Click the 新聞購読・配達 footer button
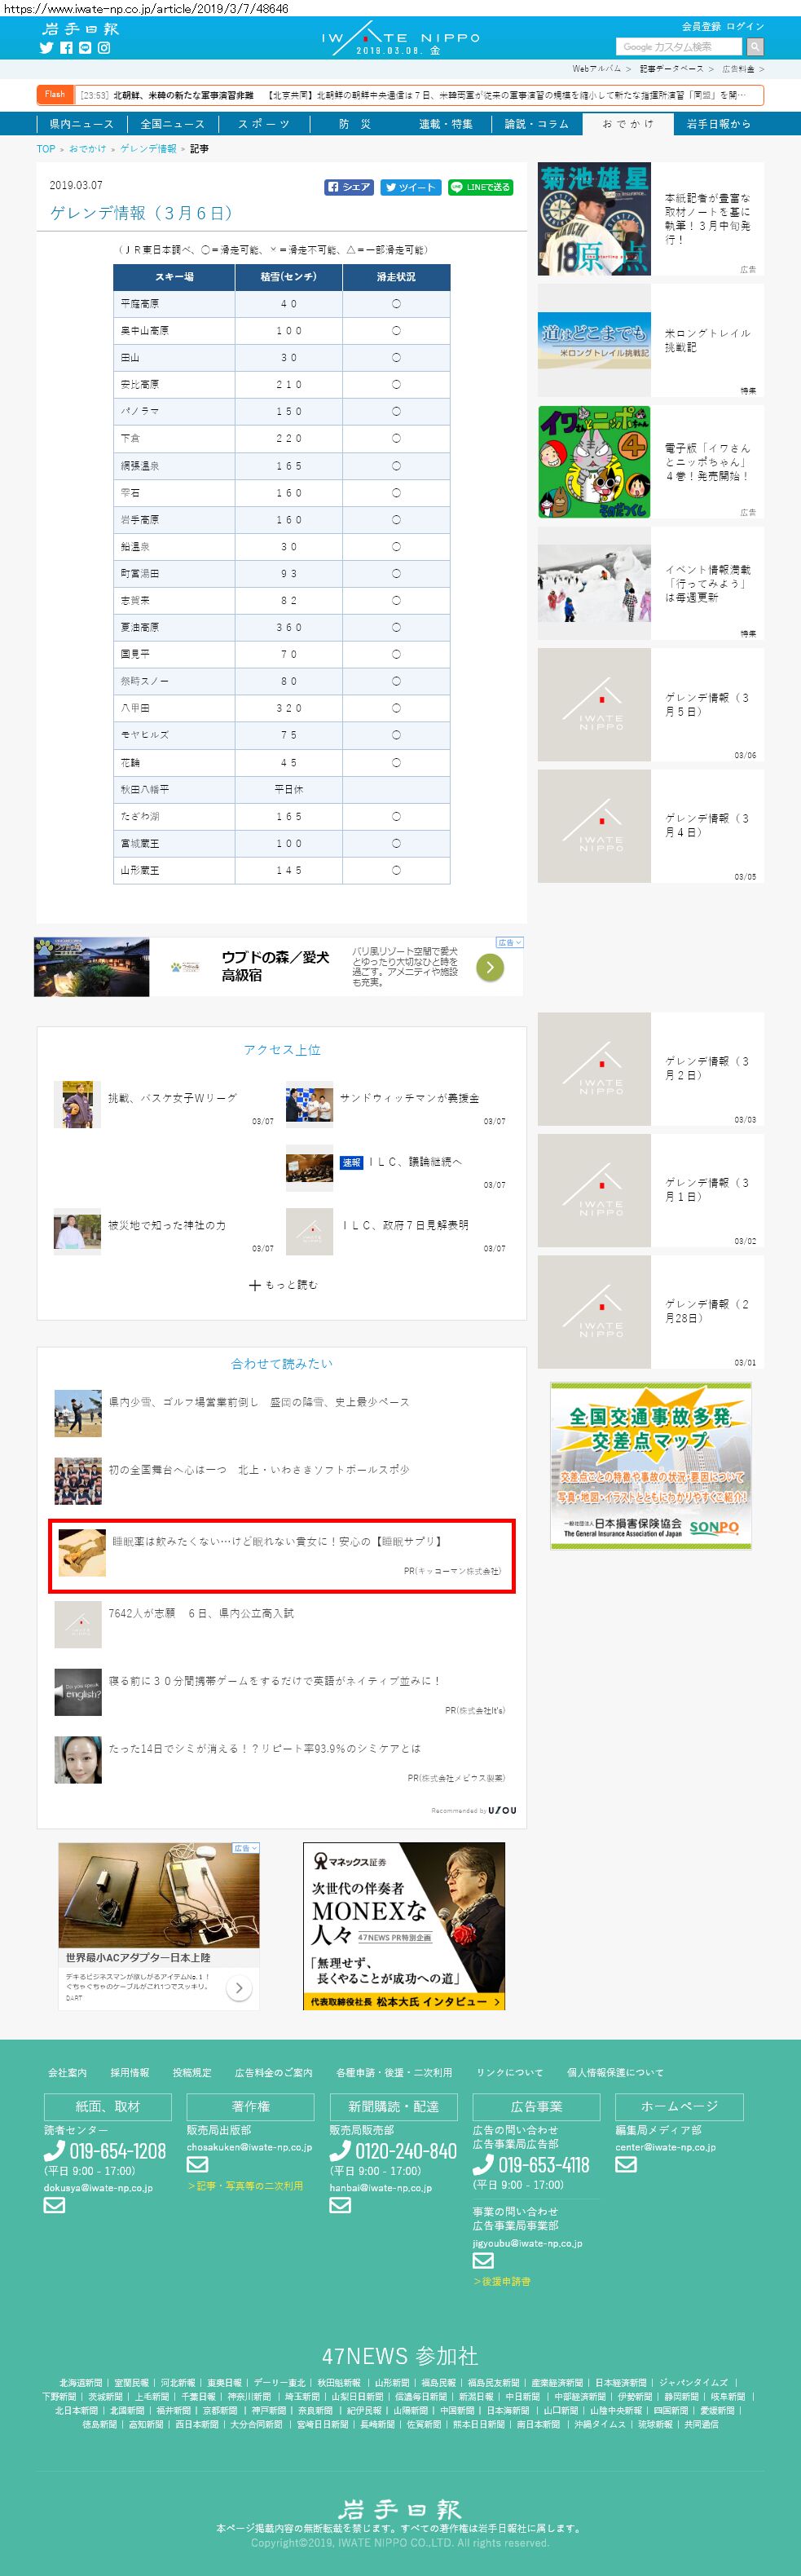The width and height of the screenshot is (801, 2576). coord(393,2106)
